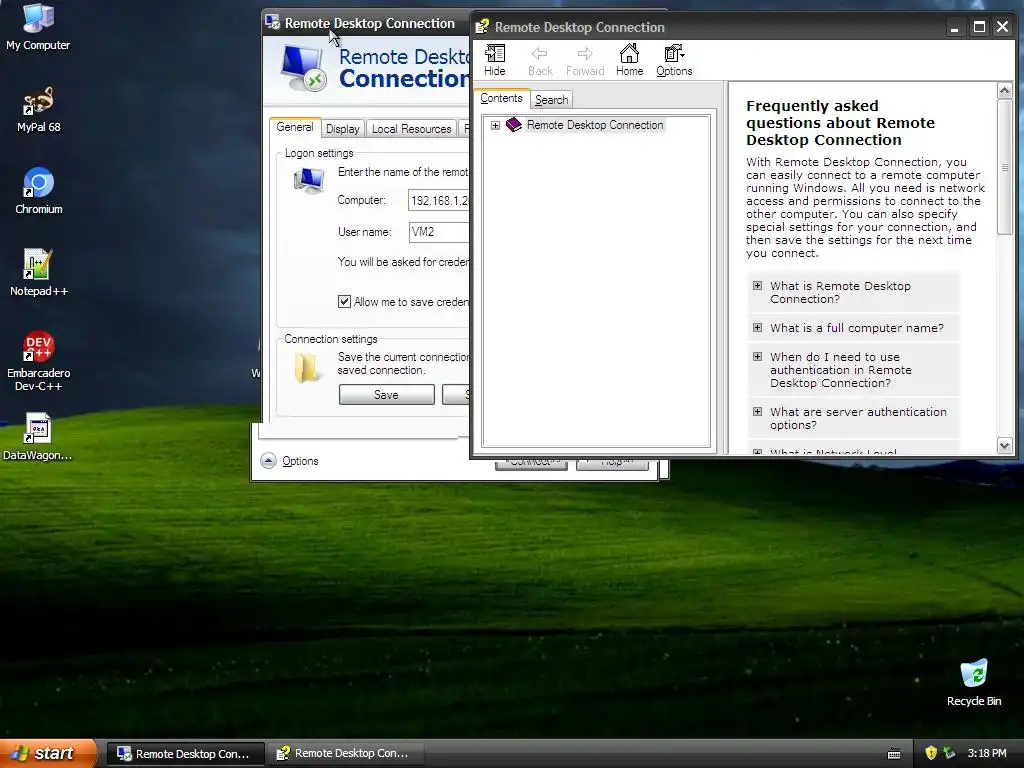Select the DataWagon desktop shortcut

[38, 437]
